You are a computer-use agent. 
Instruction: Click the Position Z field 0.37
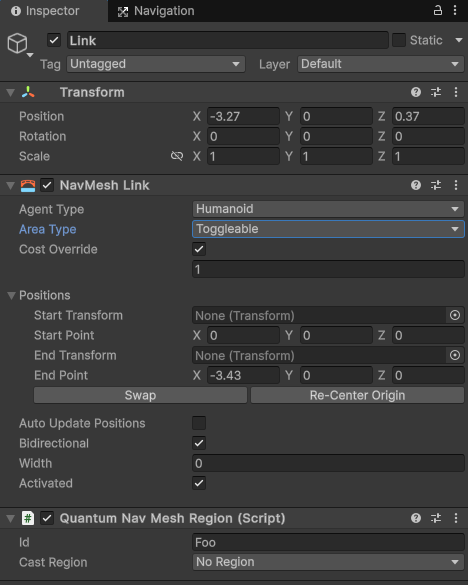tap(428, 116)
